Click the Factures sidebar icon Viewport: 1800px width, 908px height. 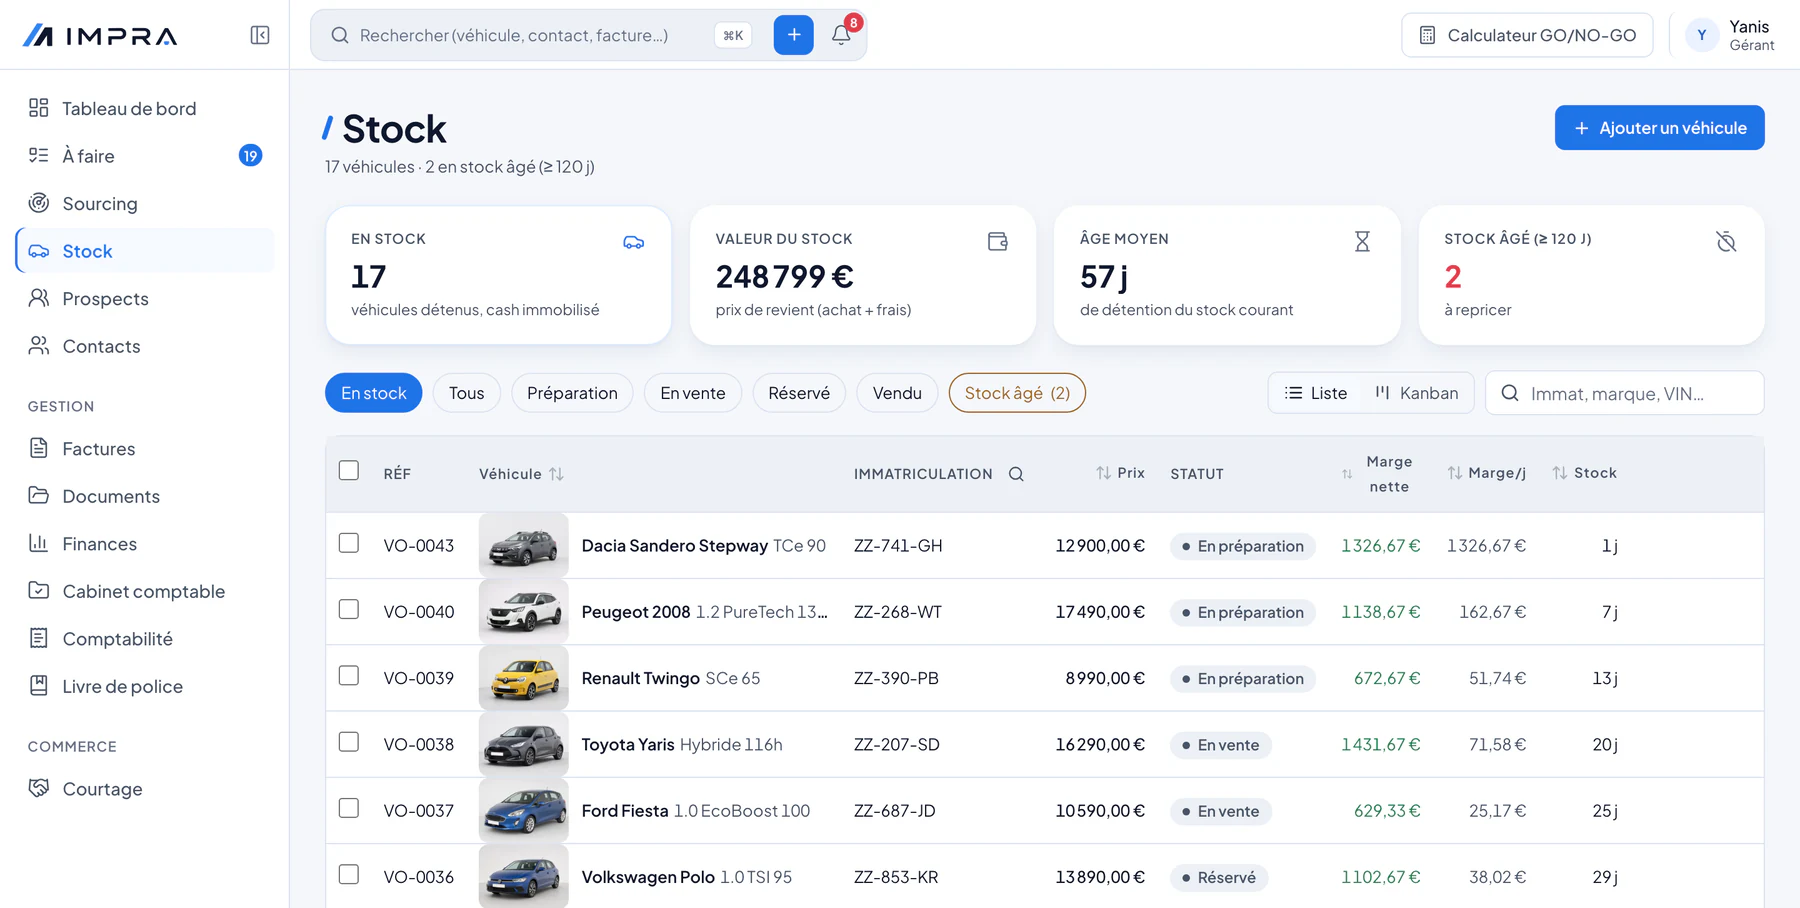click(x=39, y=448)
